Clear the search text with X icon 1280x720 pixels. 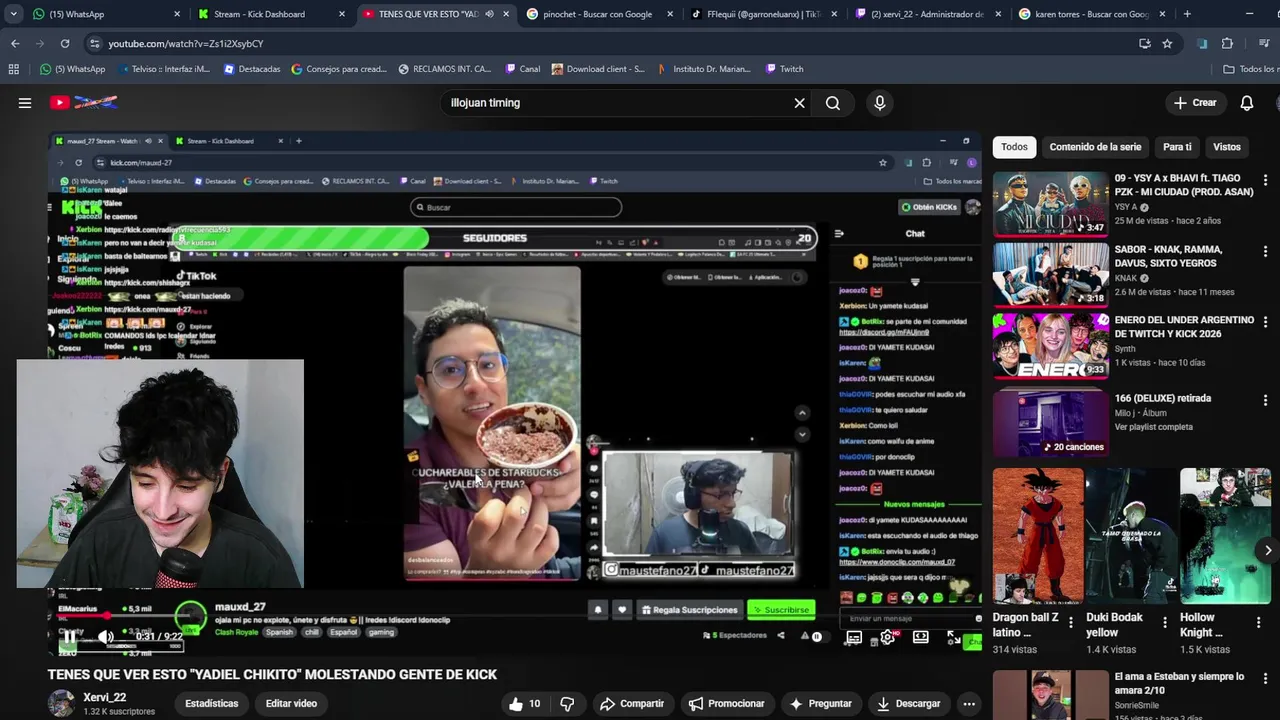pyautogui.click(x=799, y=103)
